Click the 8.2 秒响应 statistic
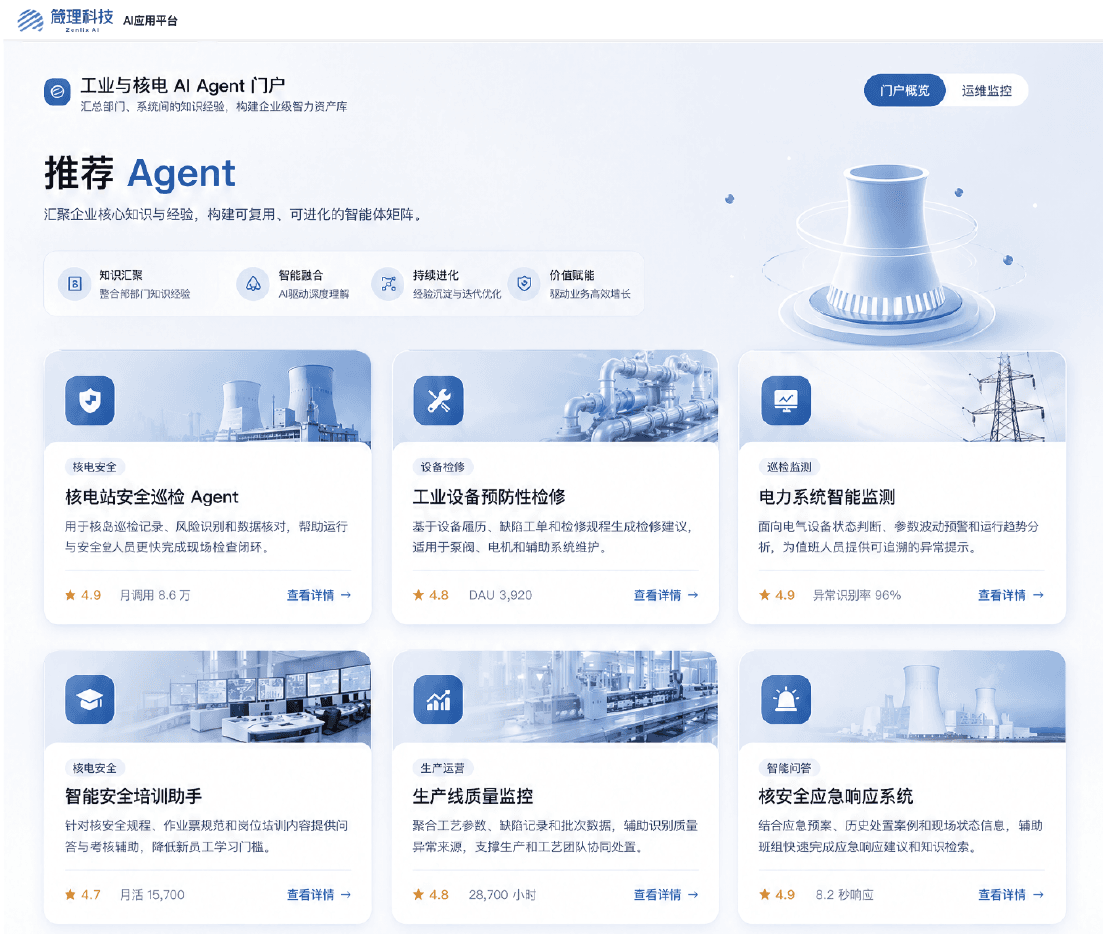1103x934 pixels. (x=844, y=895)
